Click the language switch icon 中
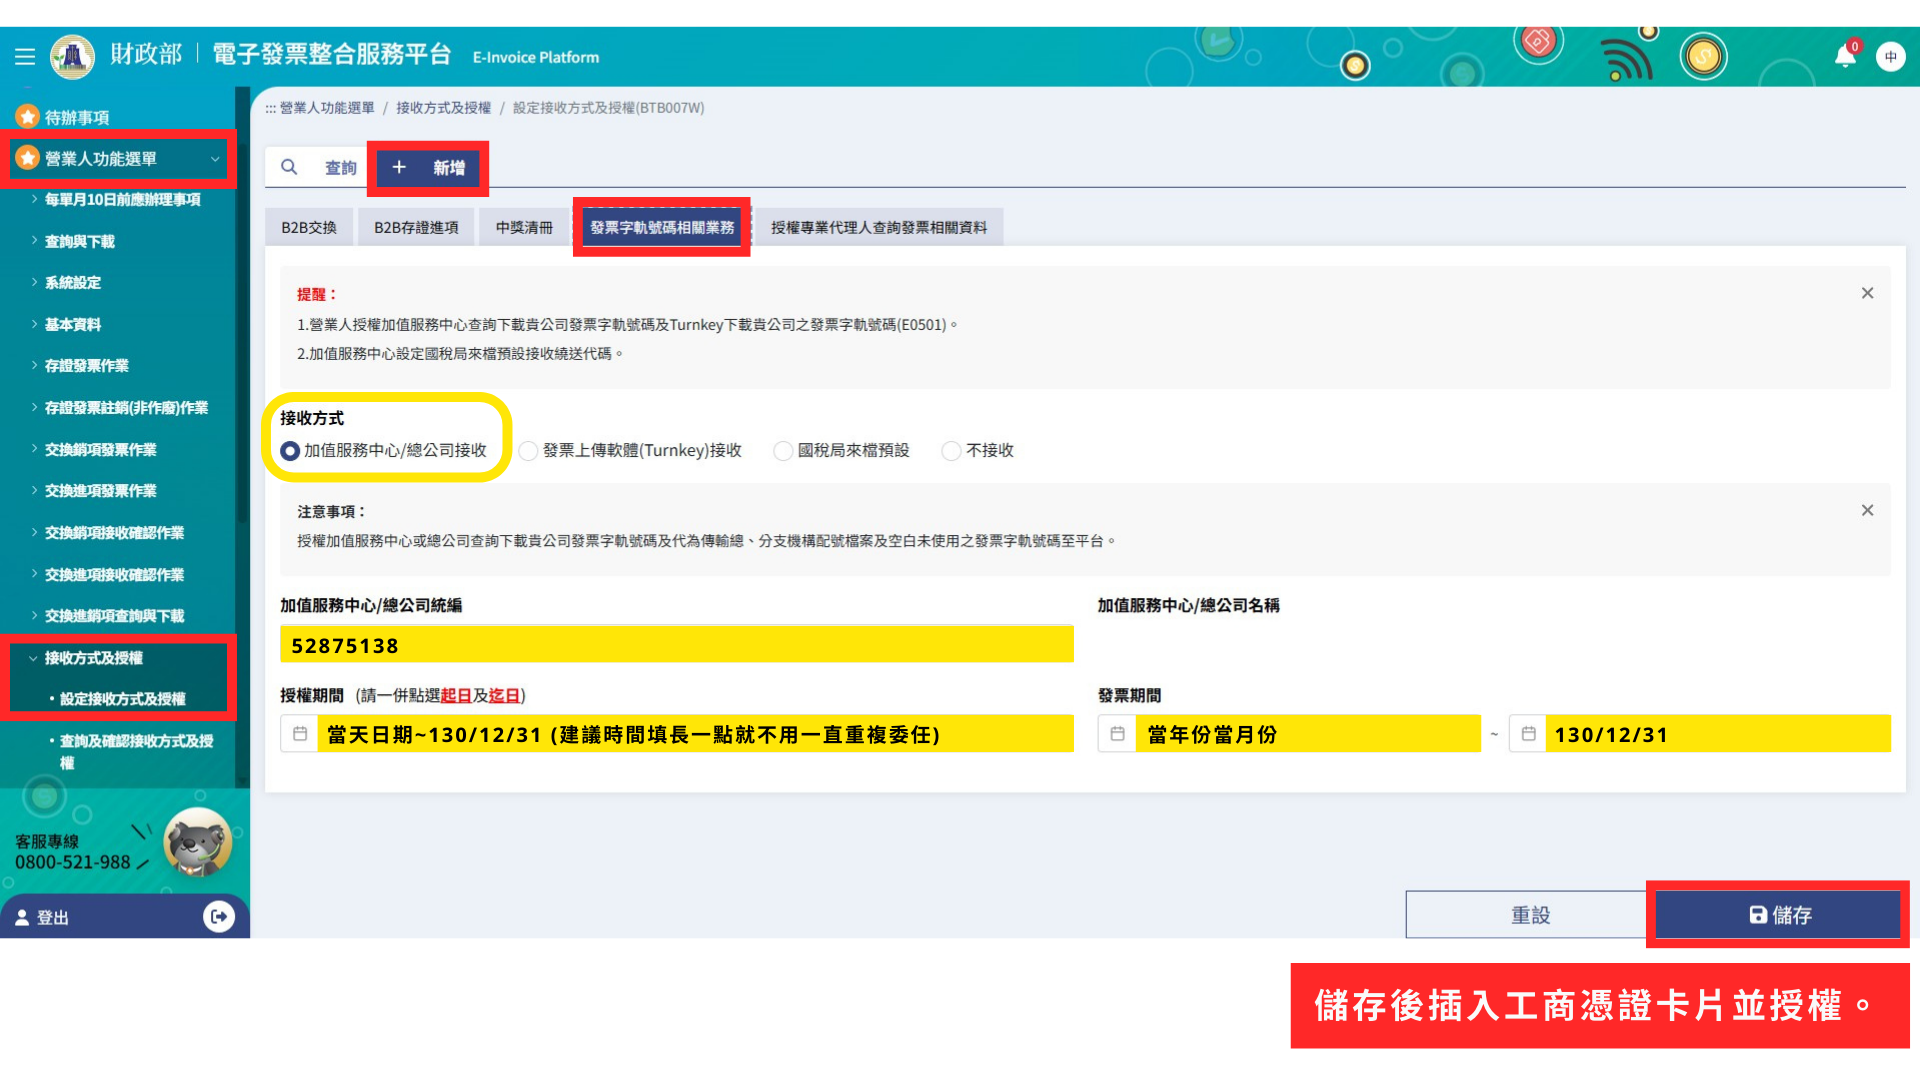The image size is (1920, 1080). 1890,57
